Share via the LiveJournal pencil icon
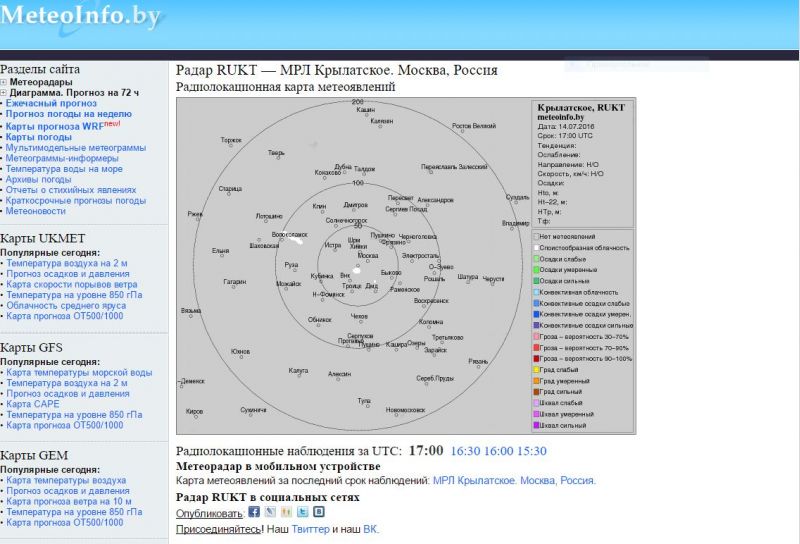 [270, 512]
